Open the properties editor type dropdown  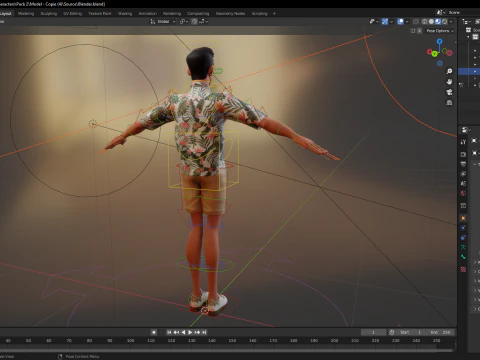[466, 130]
